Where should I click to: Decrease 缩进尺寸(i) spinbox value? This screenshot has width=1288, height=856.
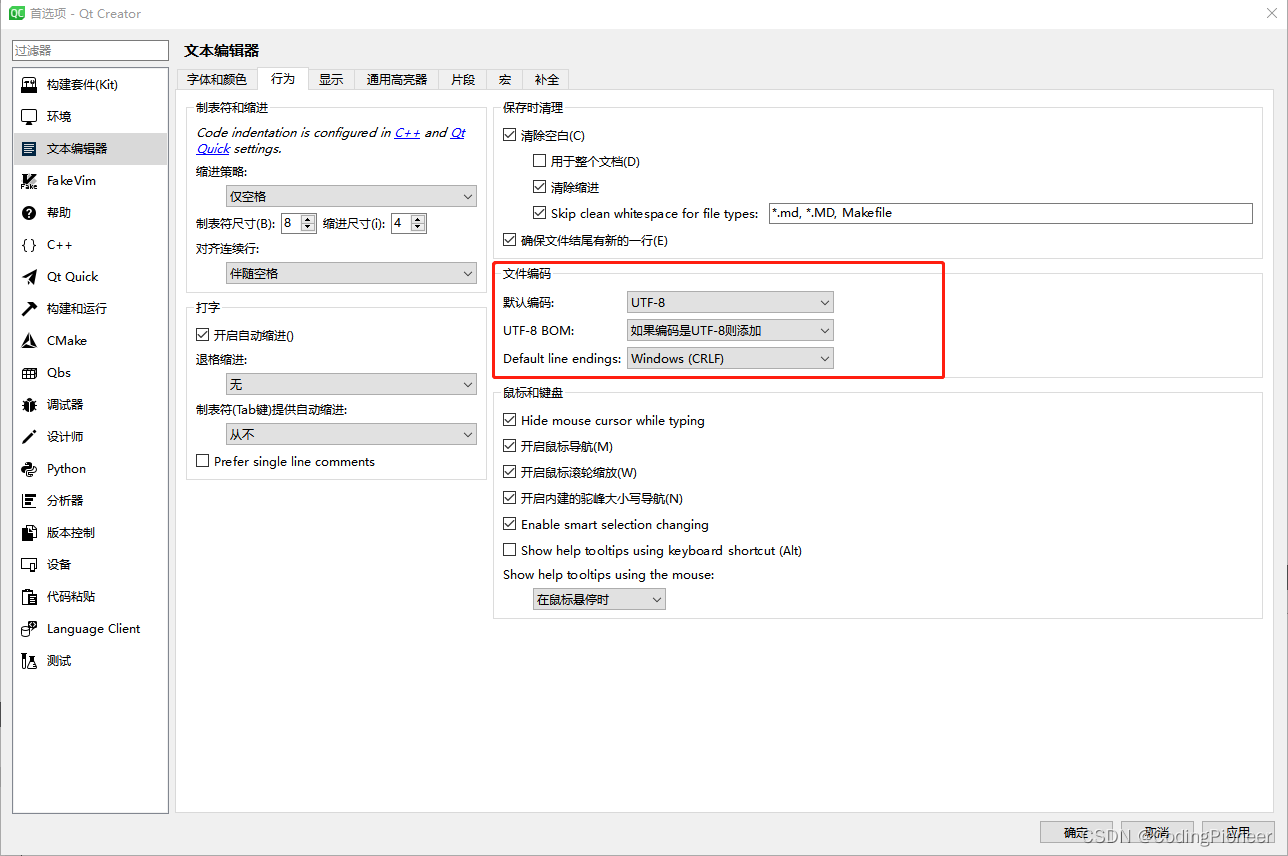pyautogui.click(x=418, y=228)
